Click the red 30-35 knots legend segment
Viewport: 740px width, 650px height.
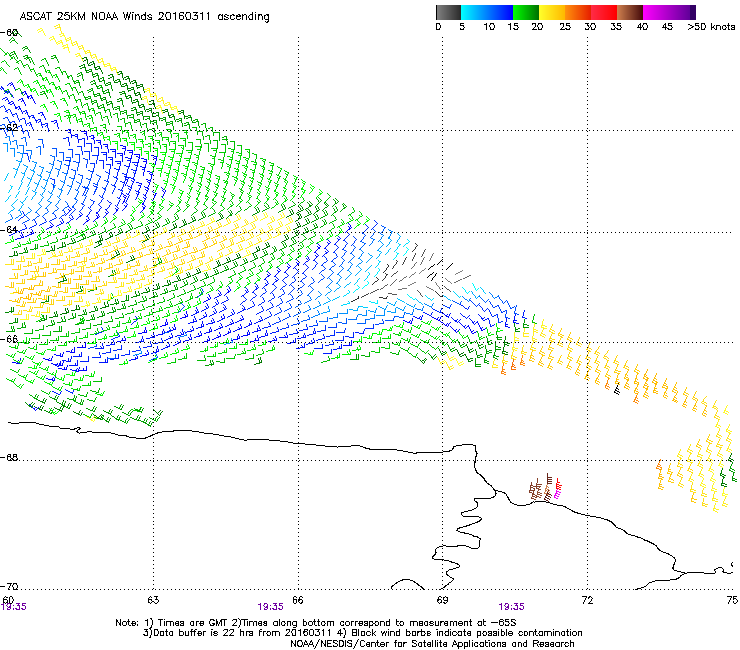604,12
